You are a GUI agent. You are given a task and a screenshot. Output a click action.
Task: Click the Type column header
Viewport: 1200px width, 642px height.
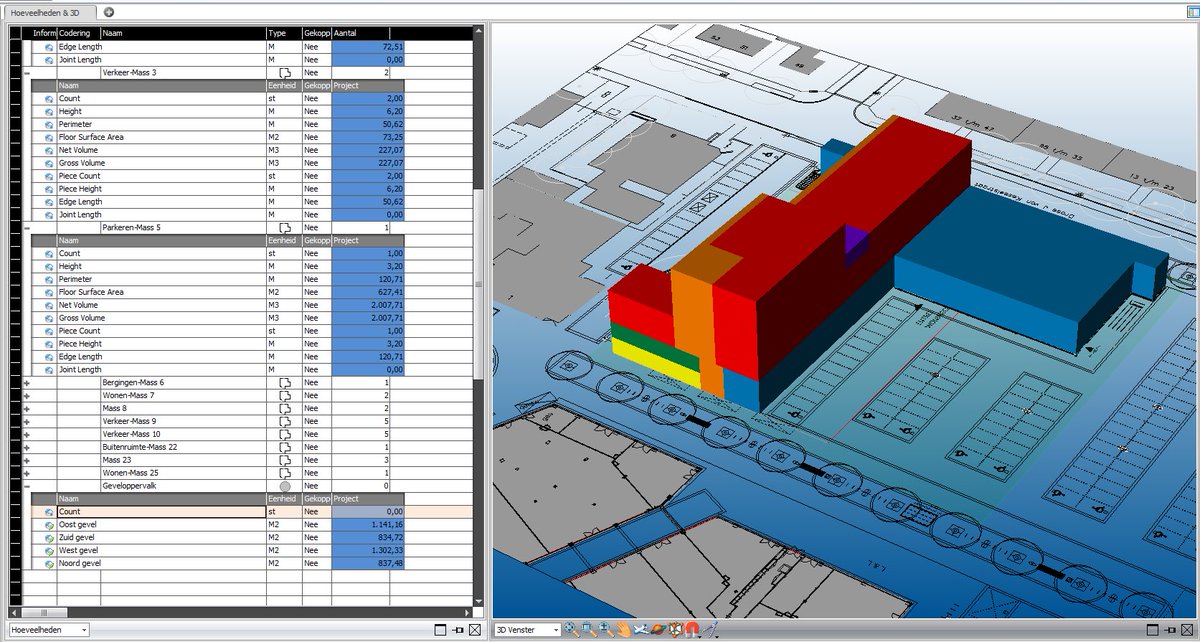284,33
